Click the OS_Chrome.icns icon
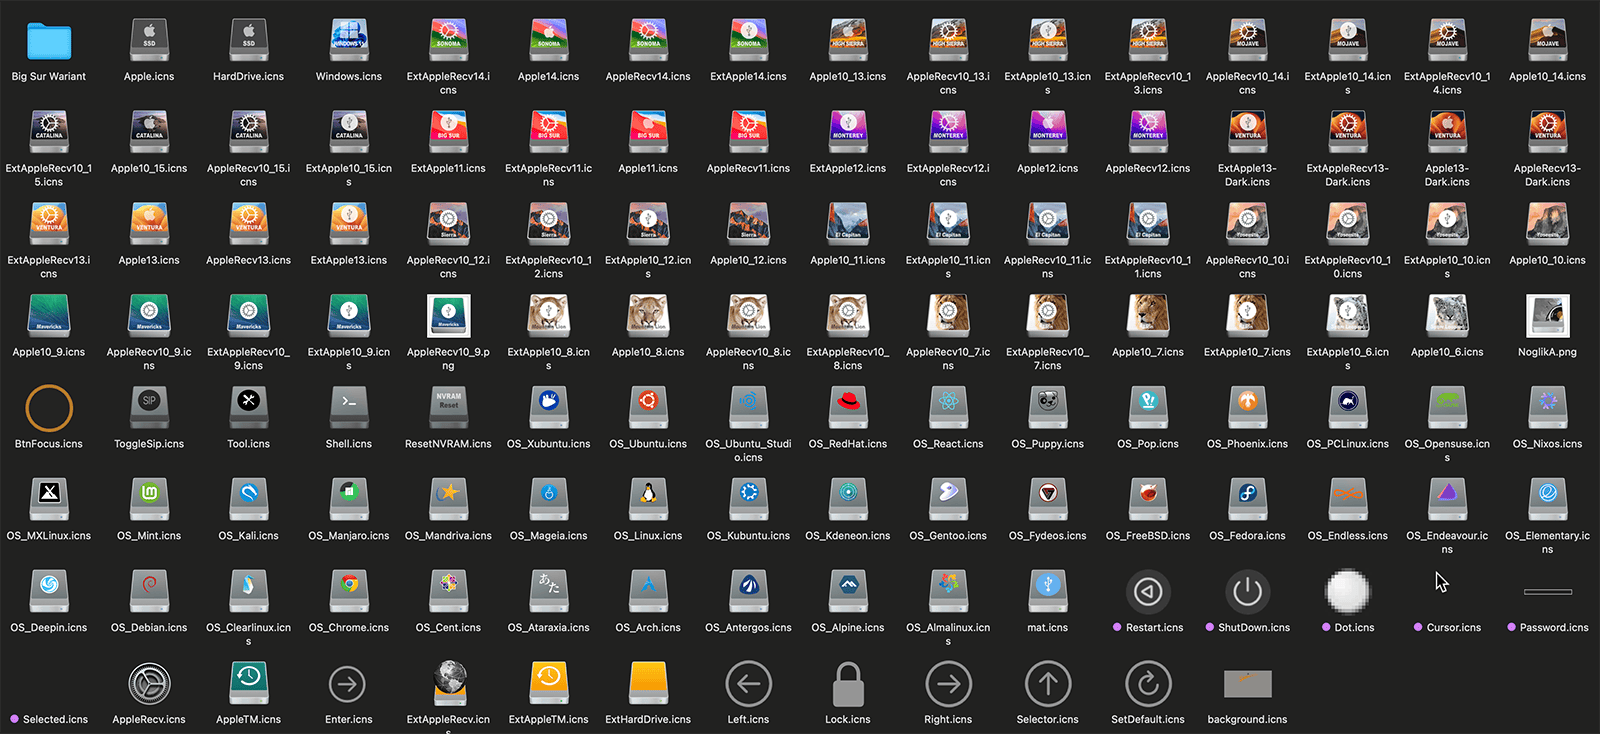The width and height of the screenshot is (1600, 734). point(349,592)
